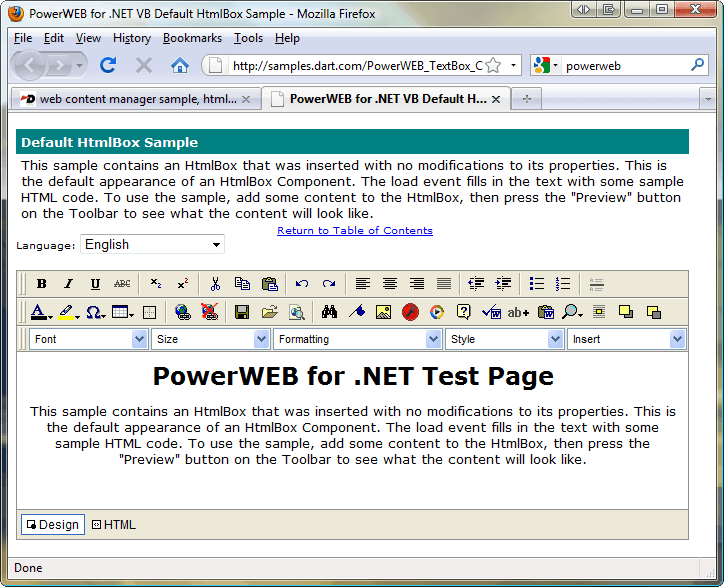Justify text alignment
Image resolution: width=724 pixels, height=587 pixels.
(444, 284)
